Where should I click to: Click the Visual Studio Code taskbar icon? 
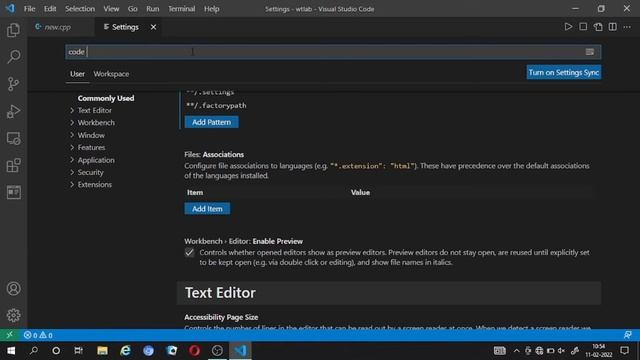240,351
